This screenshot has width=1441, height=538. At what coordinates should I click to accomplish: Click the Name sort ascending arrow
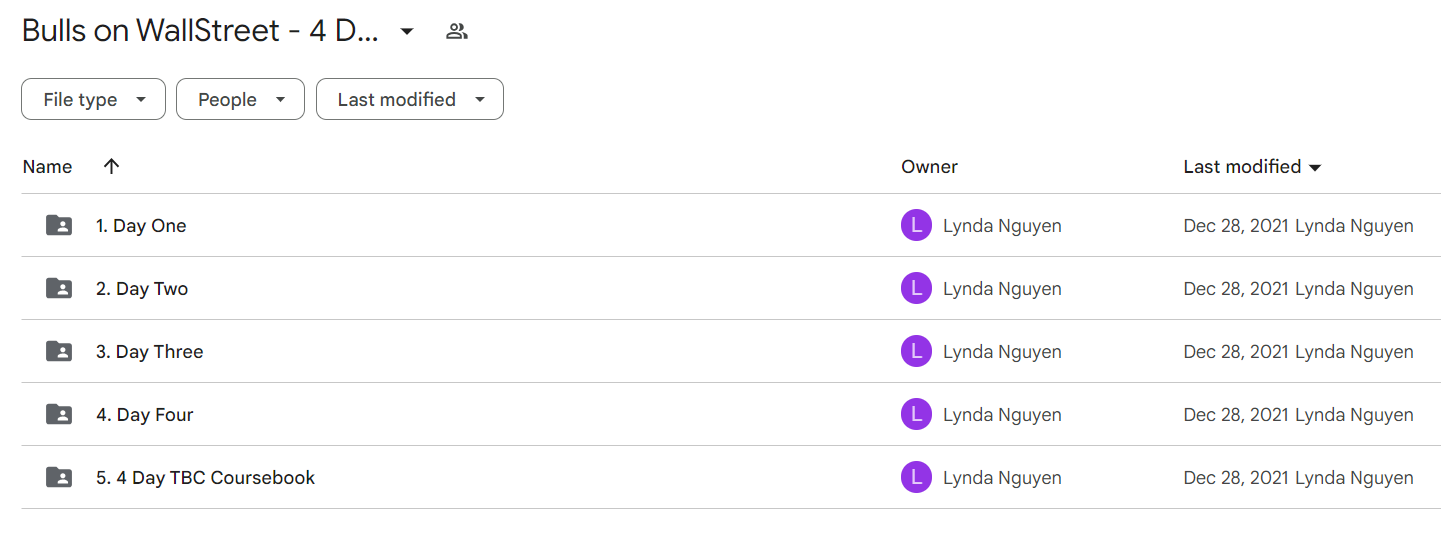click(x=111, y=166)
